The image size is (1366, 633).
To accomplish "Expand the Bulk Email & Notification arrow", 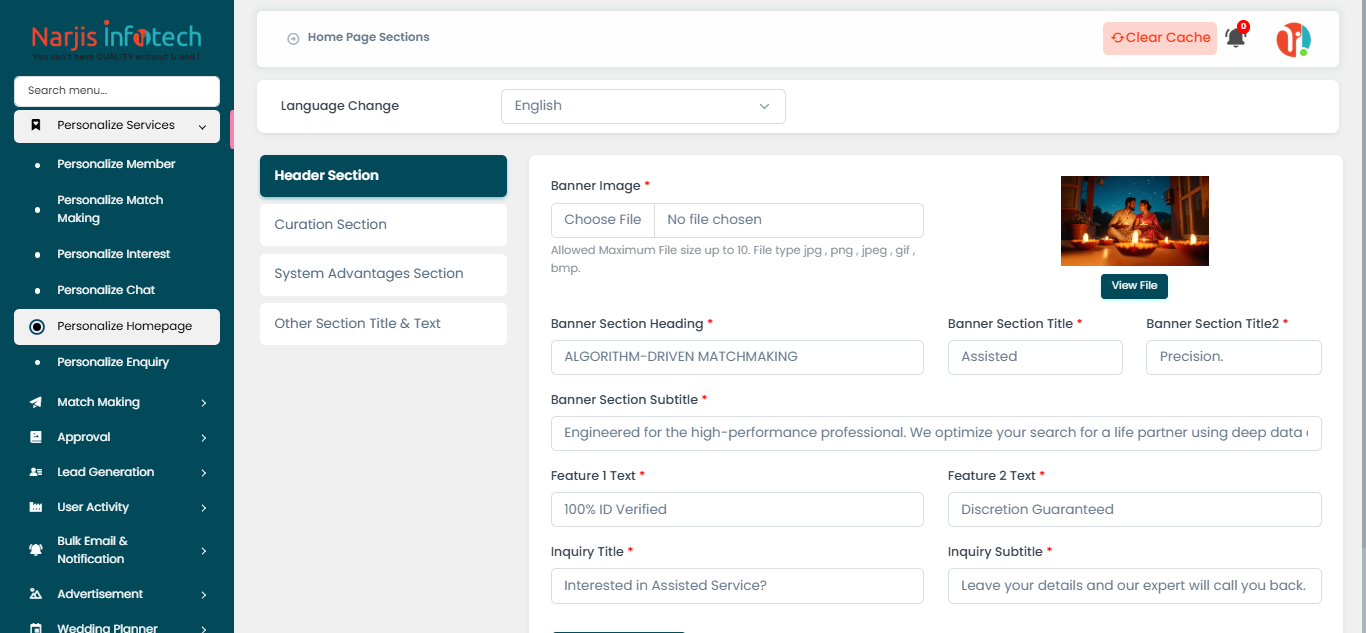I will coord(204,550).
